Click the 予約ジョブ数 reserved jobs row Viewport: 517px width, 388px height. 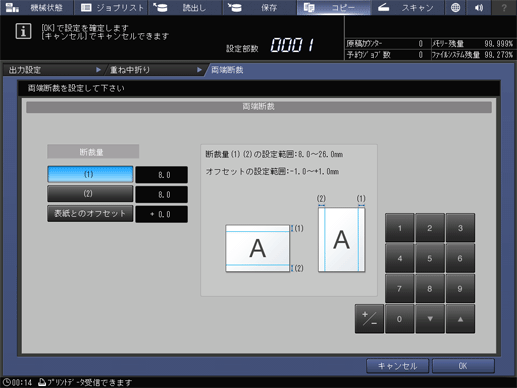pyautogui.click(x=387, y=55)
